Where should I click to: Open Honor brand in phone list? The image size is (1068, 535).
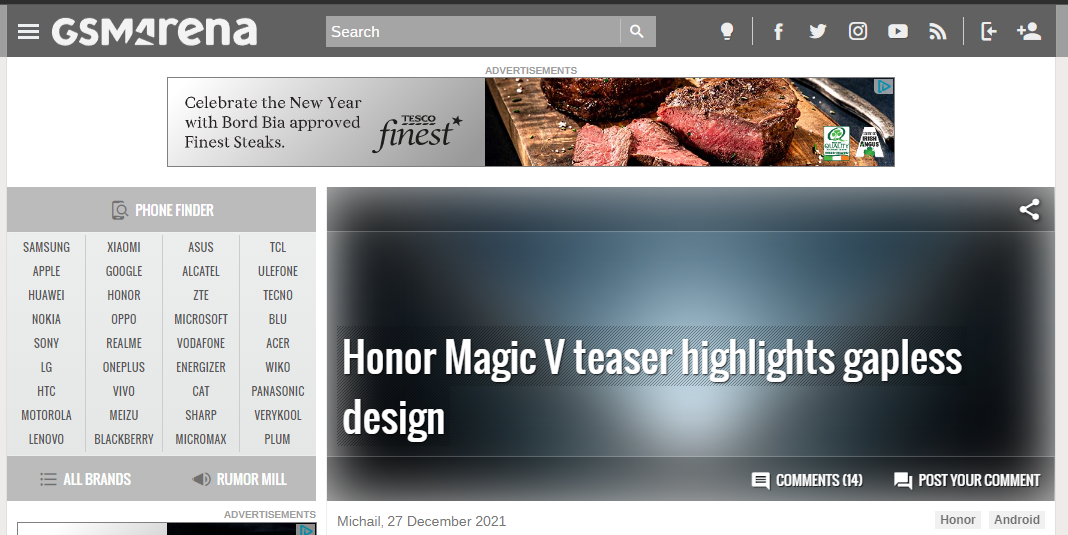point(124,295)
